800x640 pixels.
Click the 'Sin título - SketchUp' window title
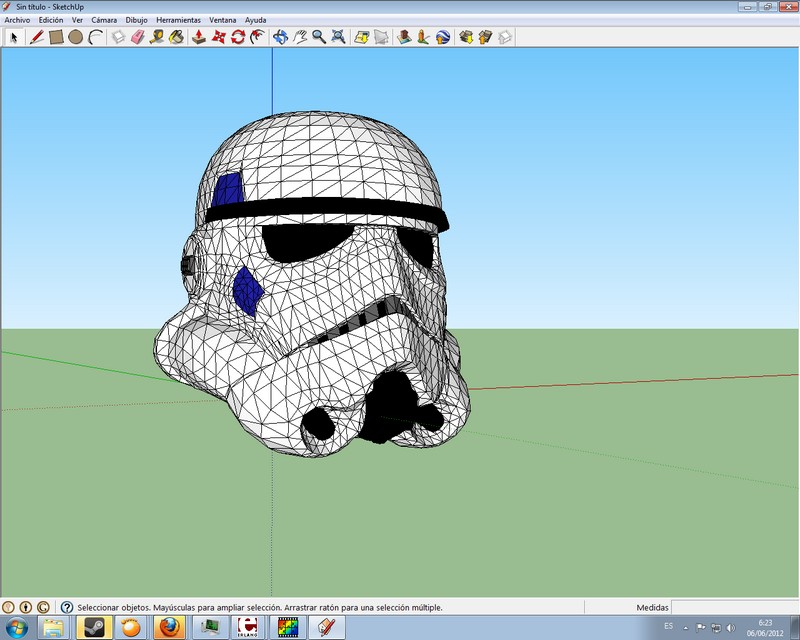click(50, 7)
